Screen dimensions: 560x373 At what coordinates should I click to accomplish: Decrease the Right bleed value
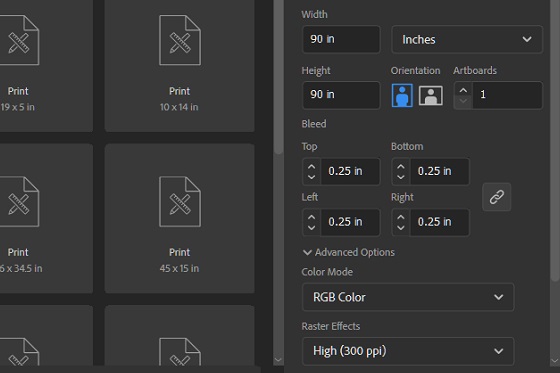[x=401, y=228]
